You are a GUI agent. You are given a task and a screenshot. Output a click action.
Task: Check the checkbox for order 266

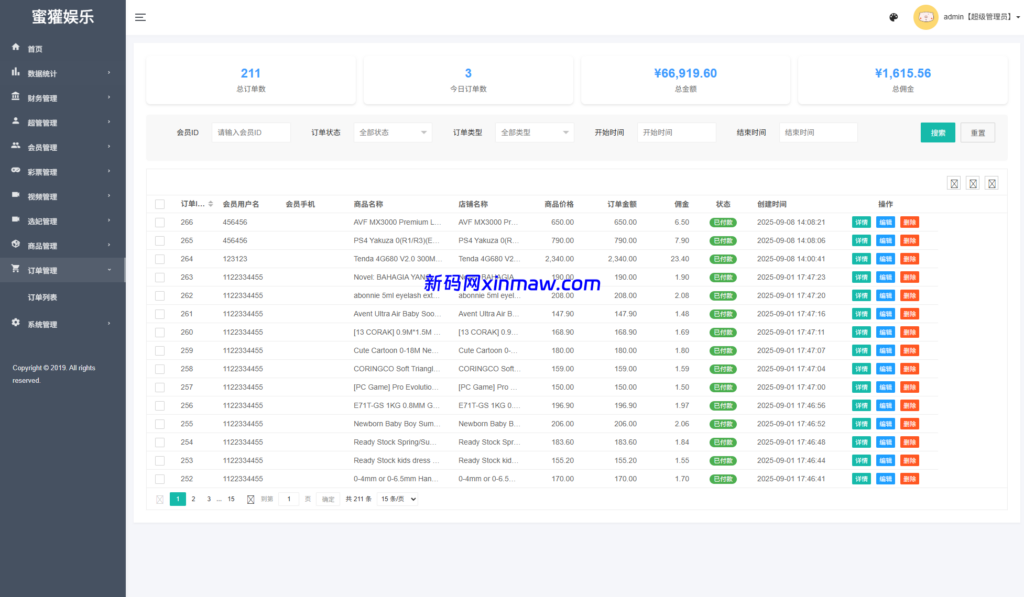click(x=160, y=223)
